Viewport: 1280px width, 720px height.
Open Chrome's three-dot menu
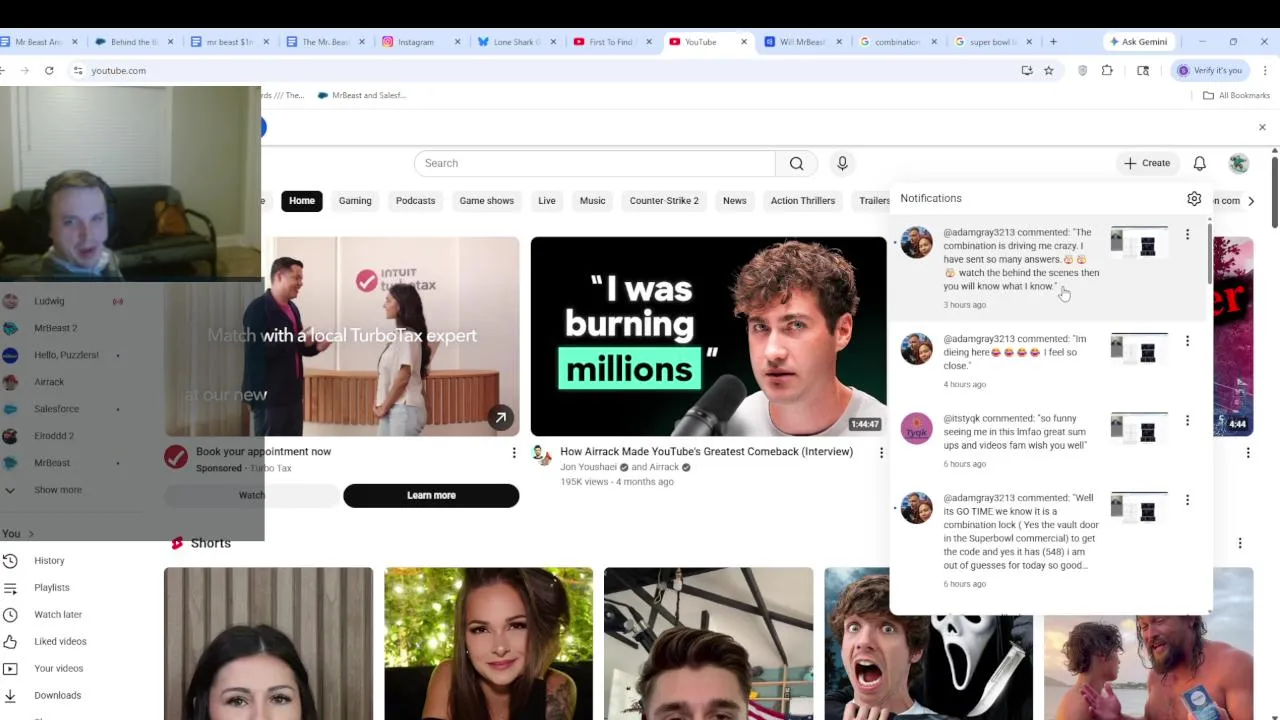tap(1265, 70)
